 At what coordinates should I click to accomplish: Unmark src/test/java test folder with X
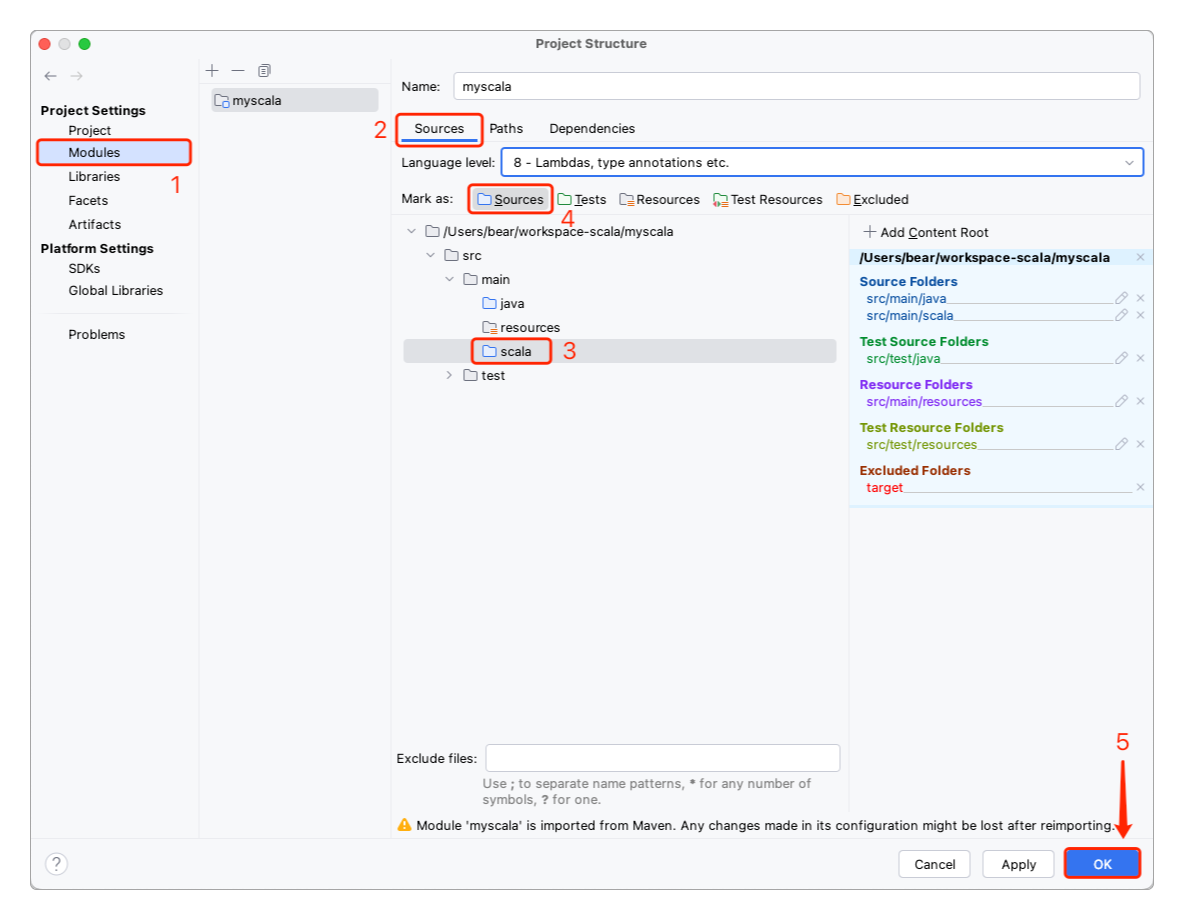click(1140, 358)
